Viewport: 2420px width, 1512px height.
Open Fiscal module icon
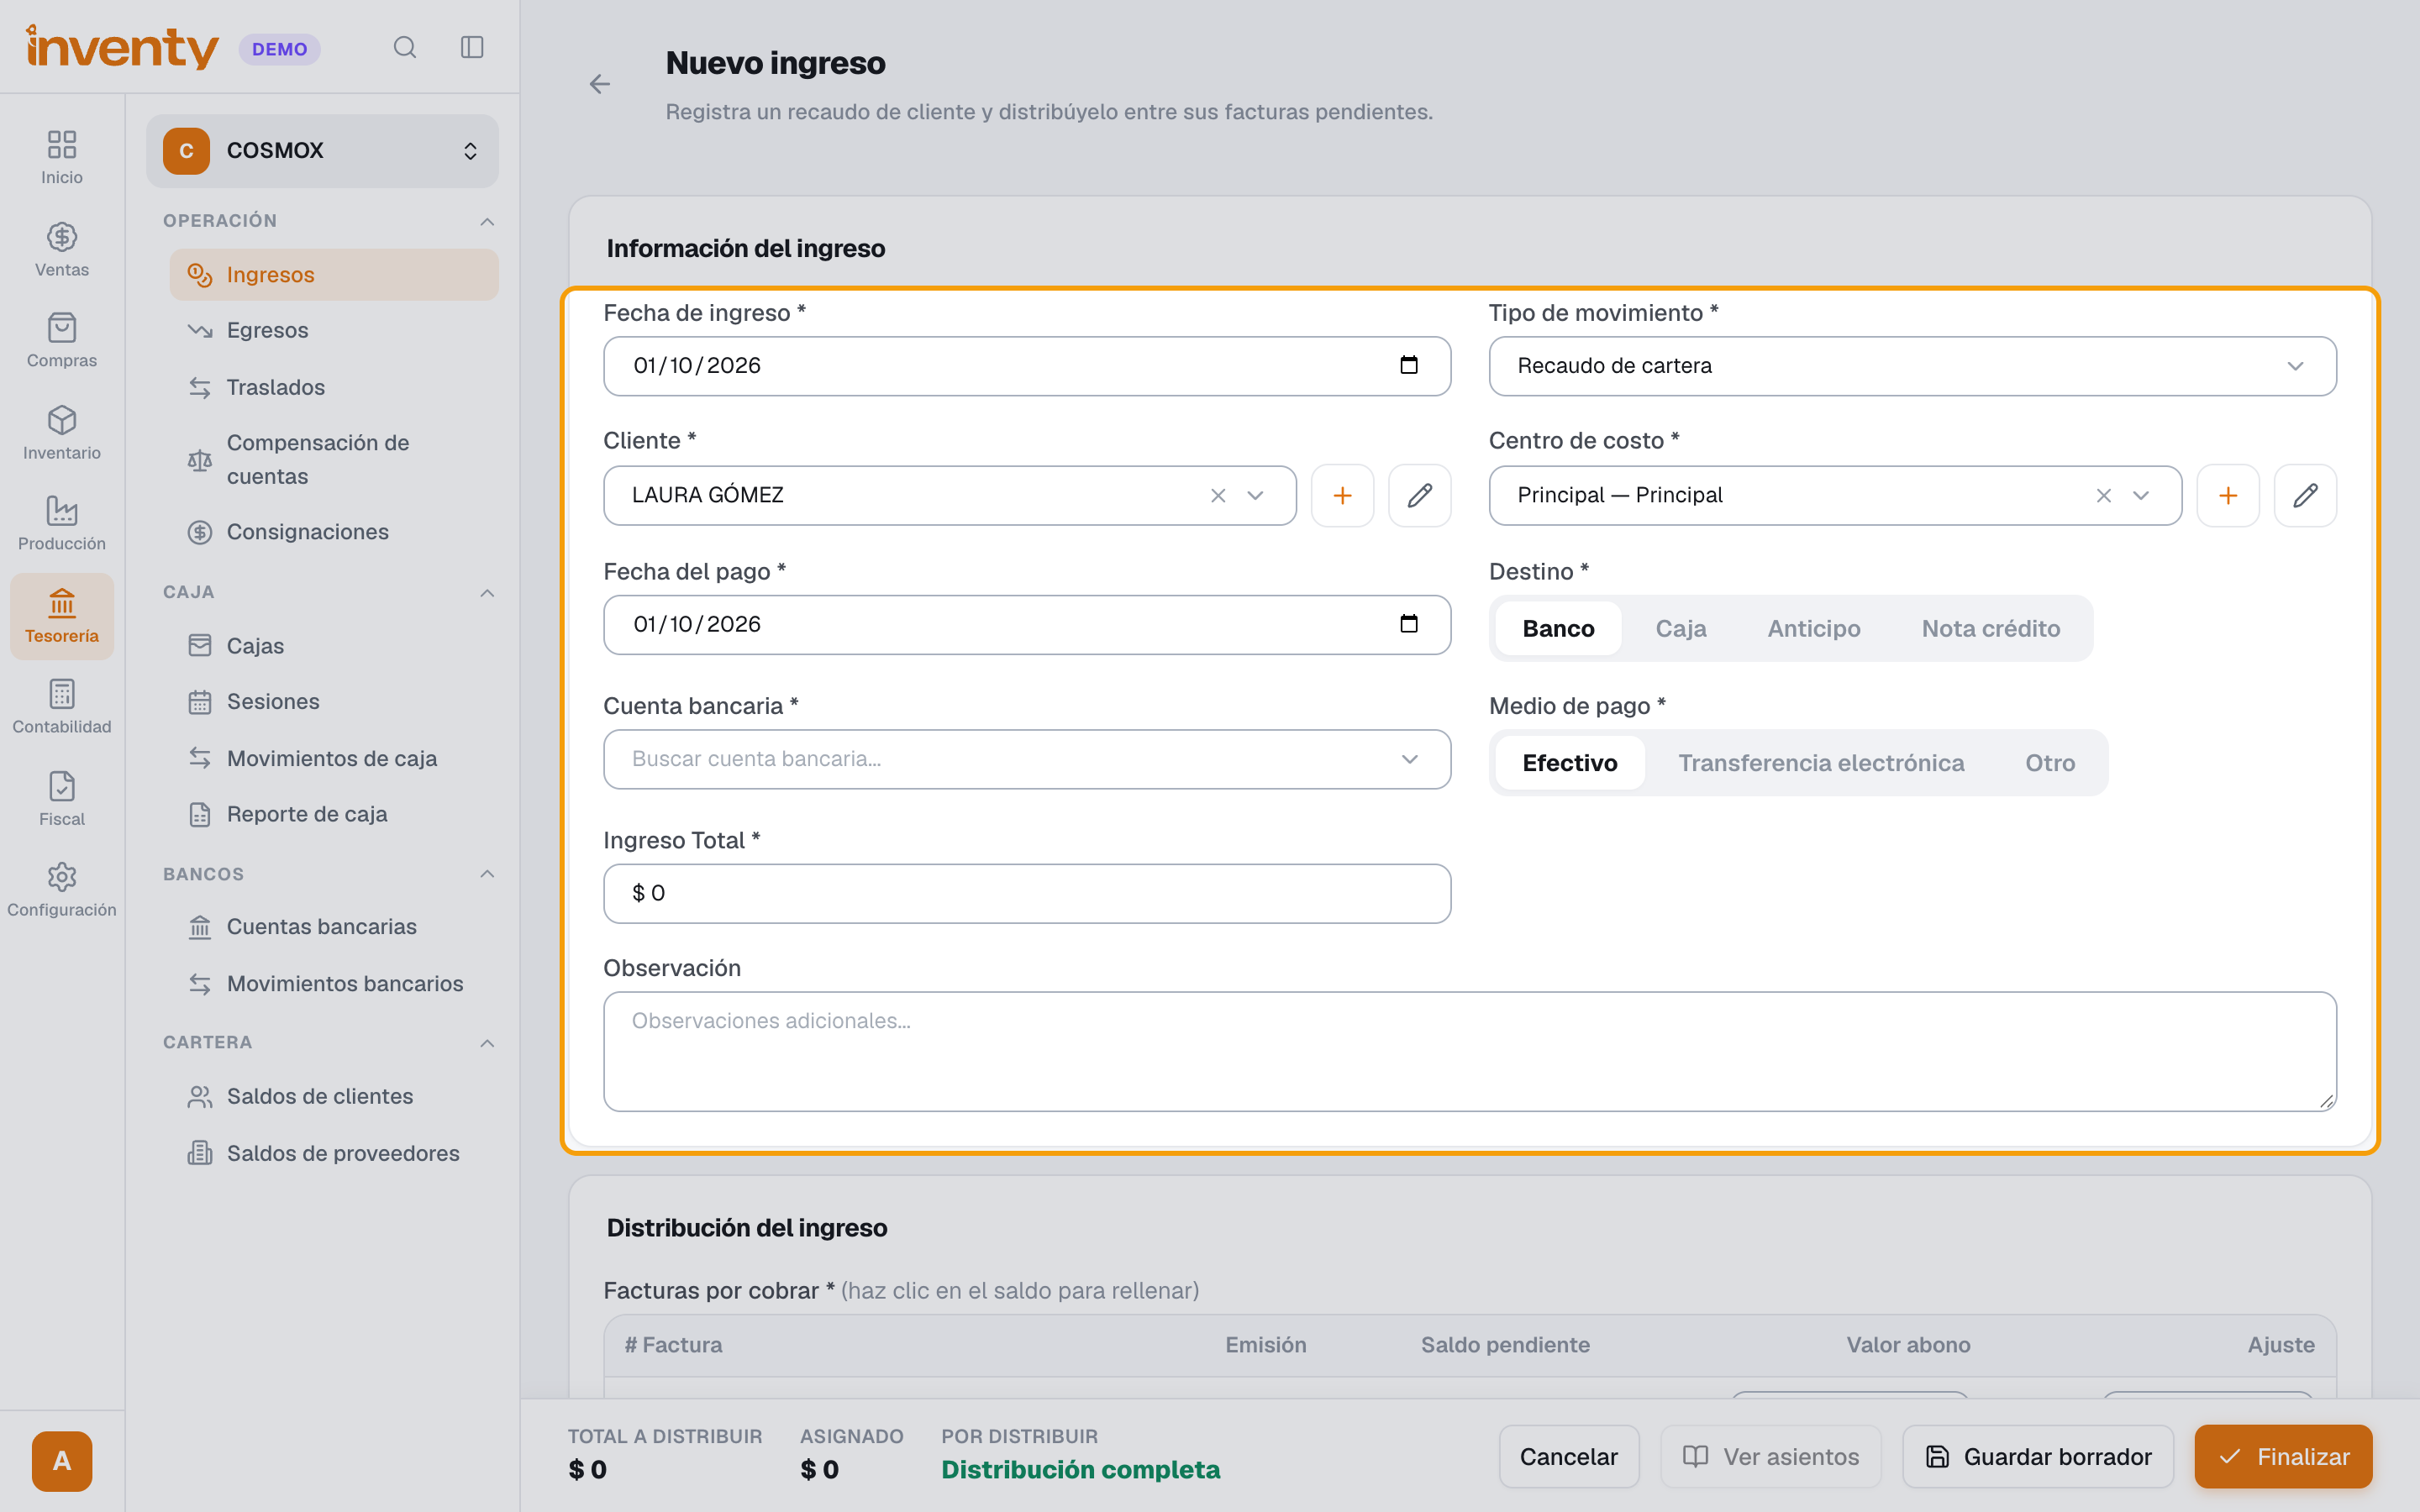coord(62,798)
